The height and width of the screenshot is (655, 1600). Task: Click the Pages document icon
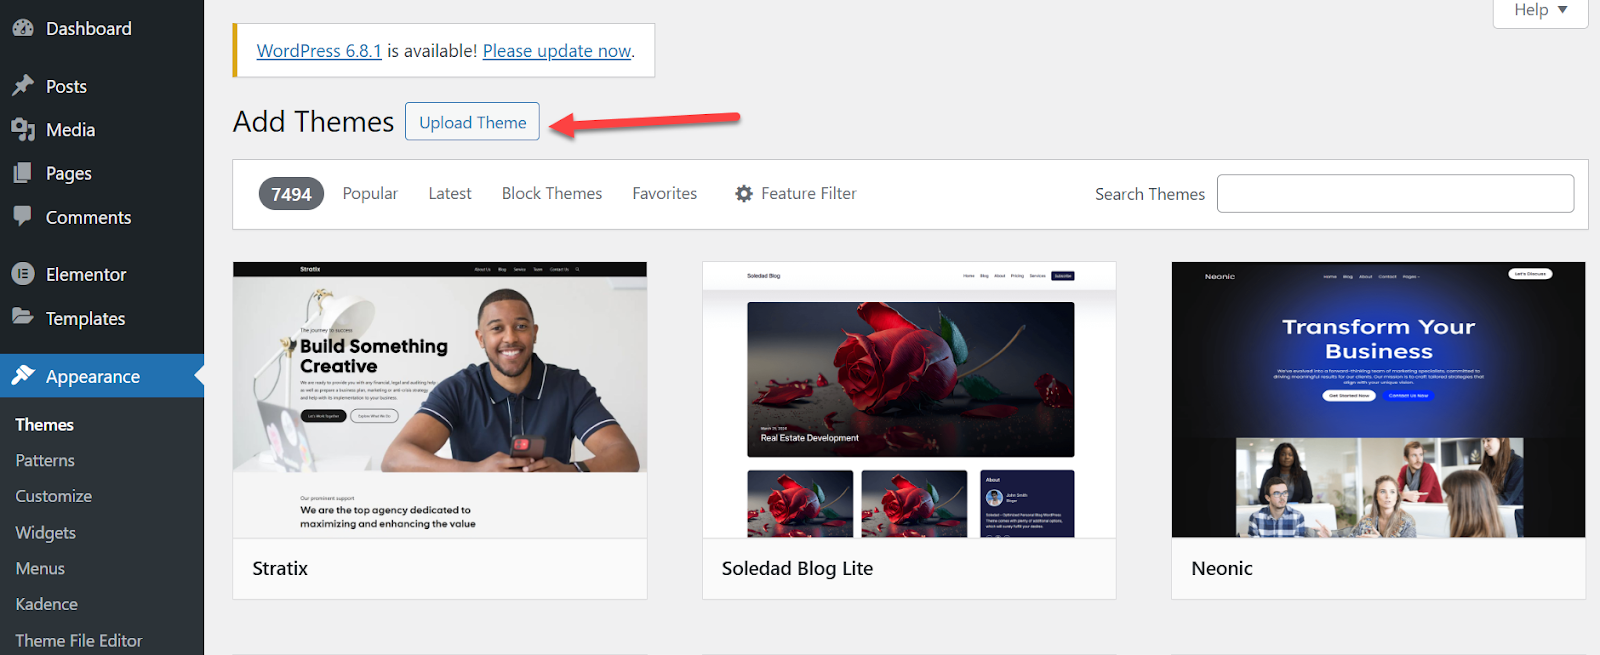click(23, 173)
